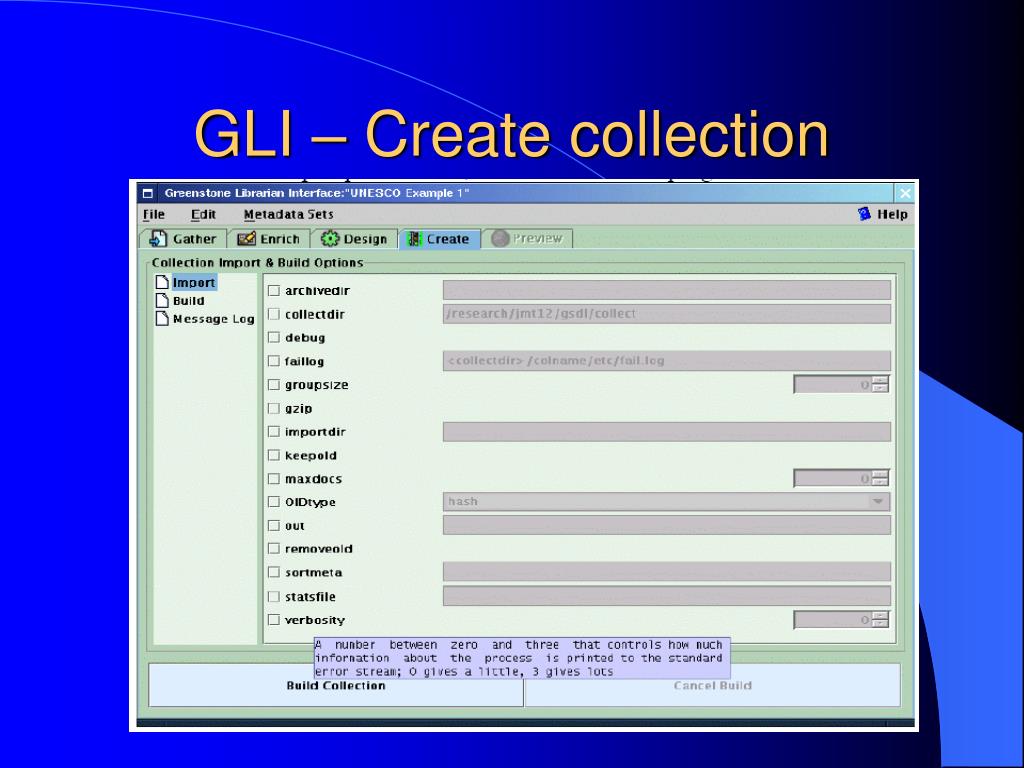1024x768 pixels.
Task: Click the maxdocs number field
Action: 833,479
